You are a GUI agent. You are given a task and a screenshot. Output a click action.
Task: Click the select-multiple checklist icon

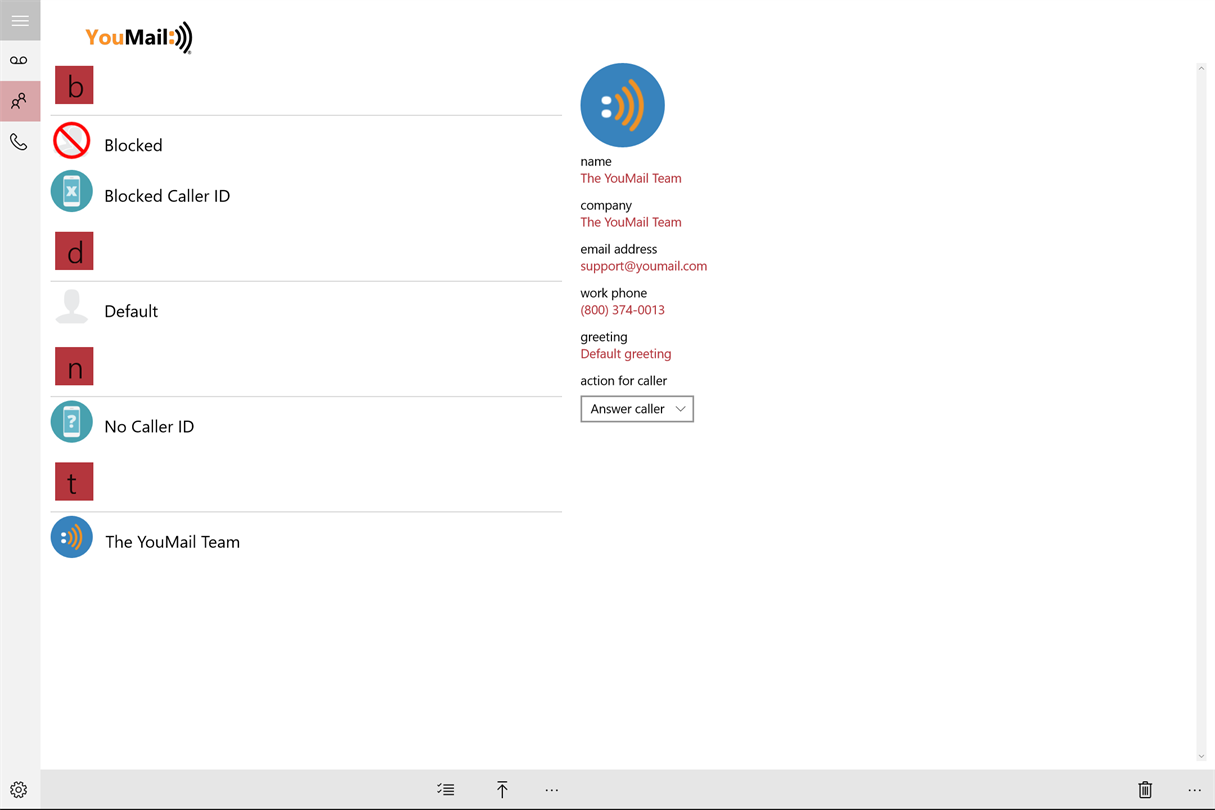click(x=446, y=790)
